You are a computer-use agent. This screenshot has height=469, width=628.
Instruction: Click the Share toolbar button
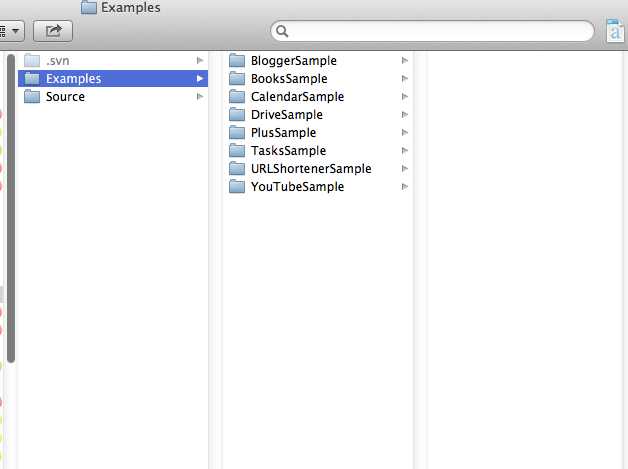[53, 31]
